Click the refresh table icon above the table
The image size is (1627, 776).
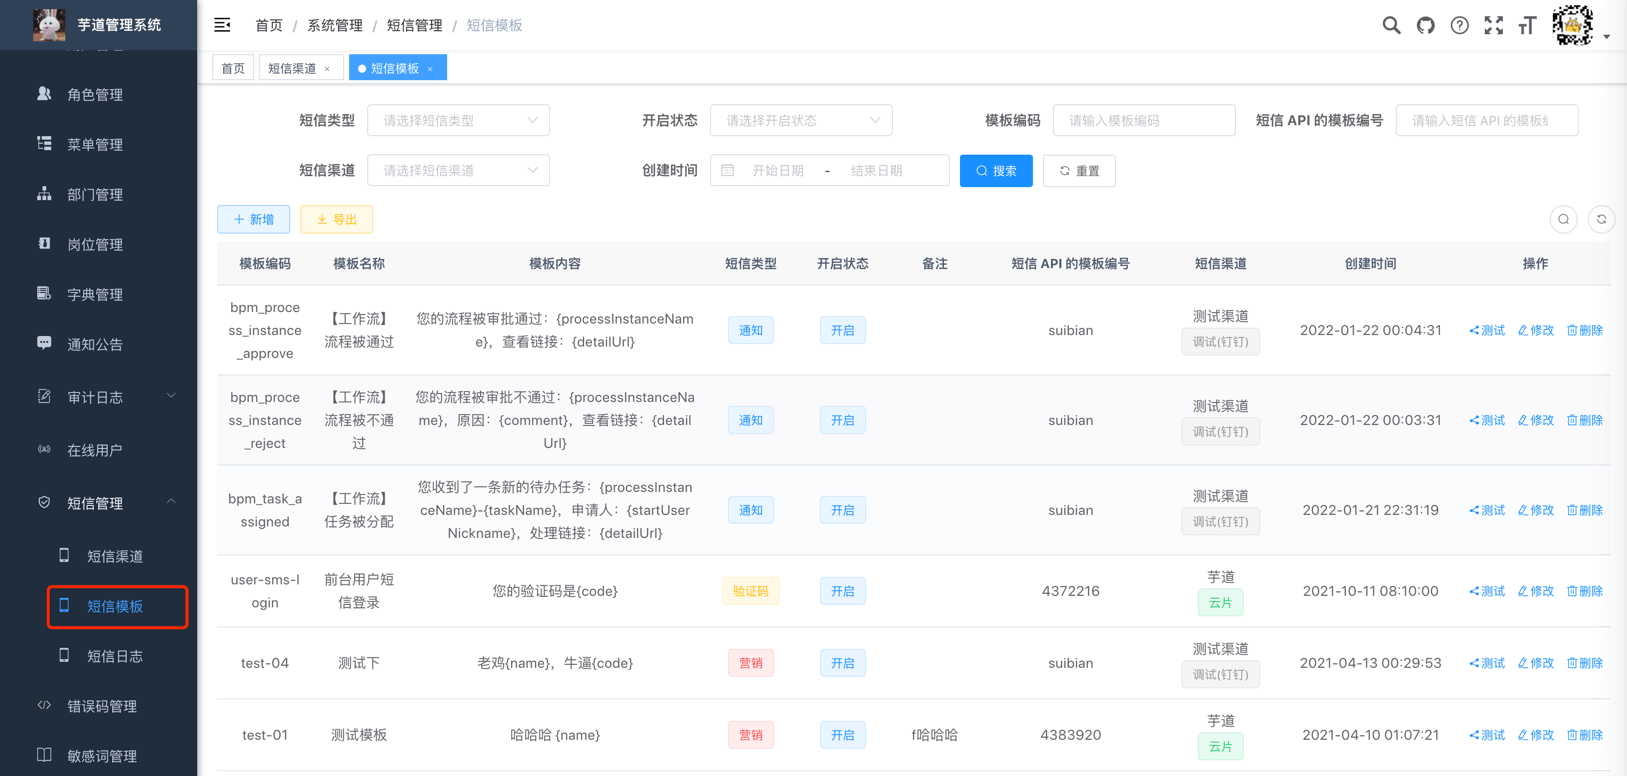pyautogui.click(x=1601, y=220)
